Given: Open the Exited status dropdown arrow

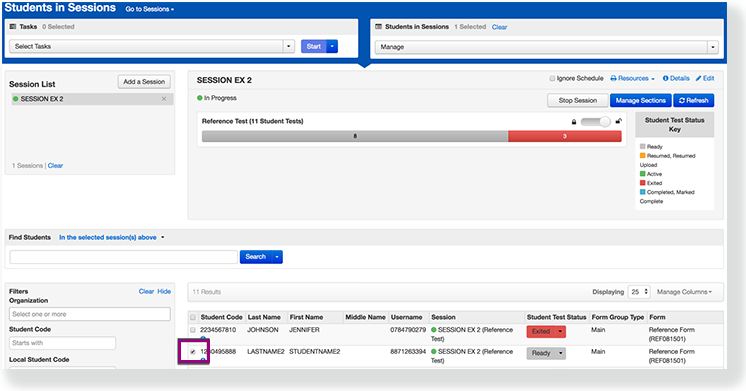Looking at the screenshot, I should coord(560,332).
